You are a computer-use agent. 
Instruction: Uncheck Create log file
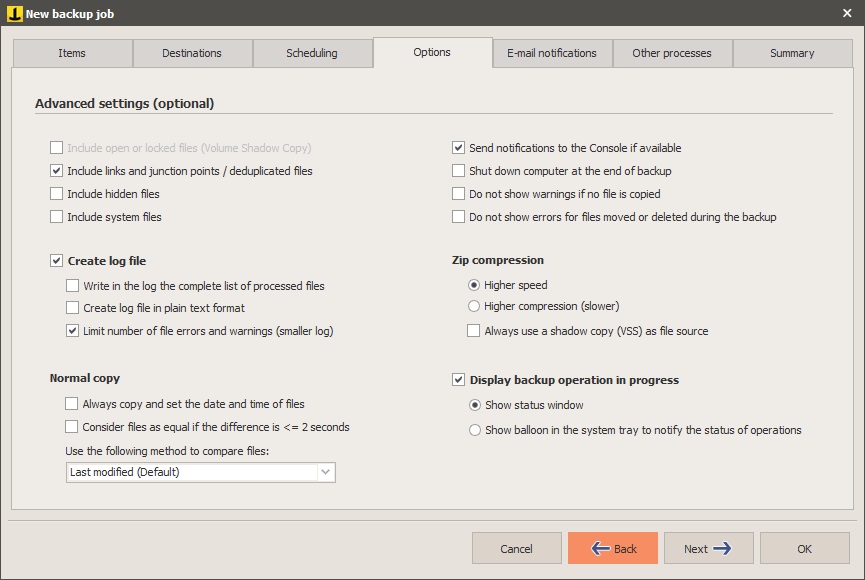click(x=57, y=261)
